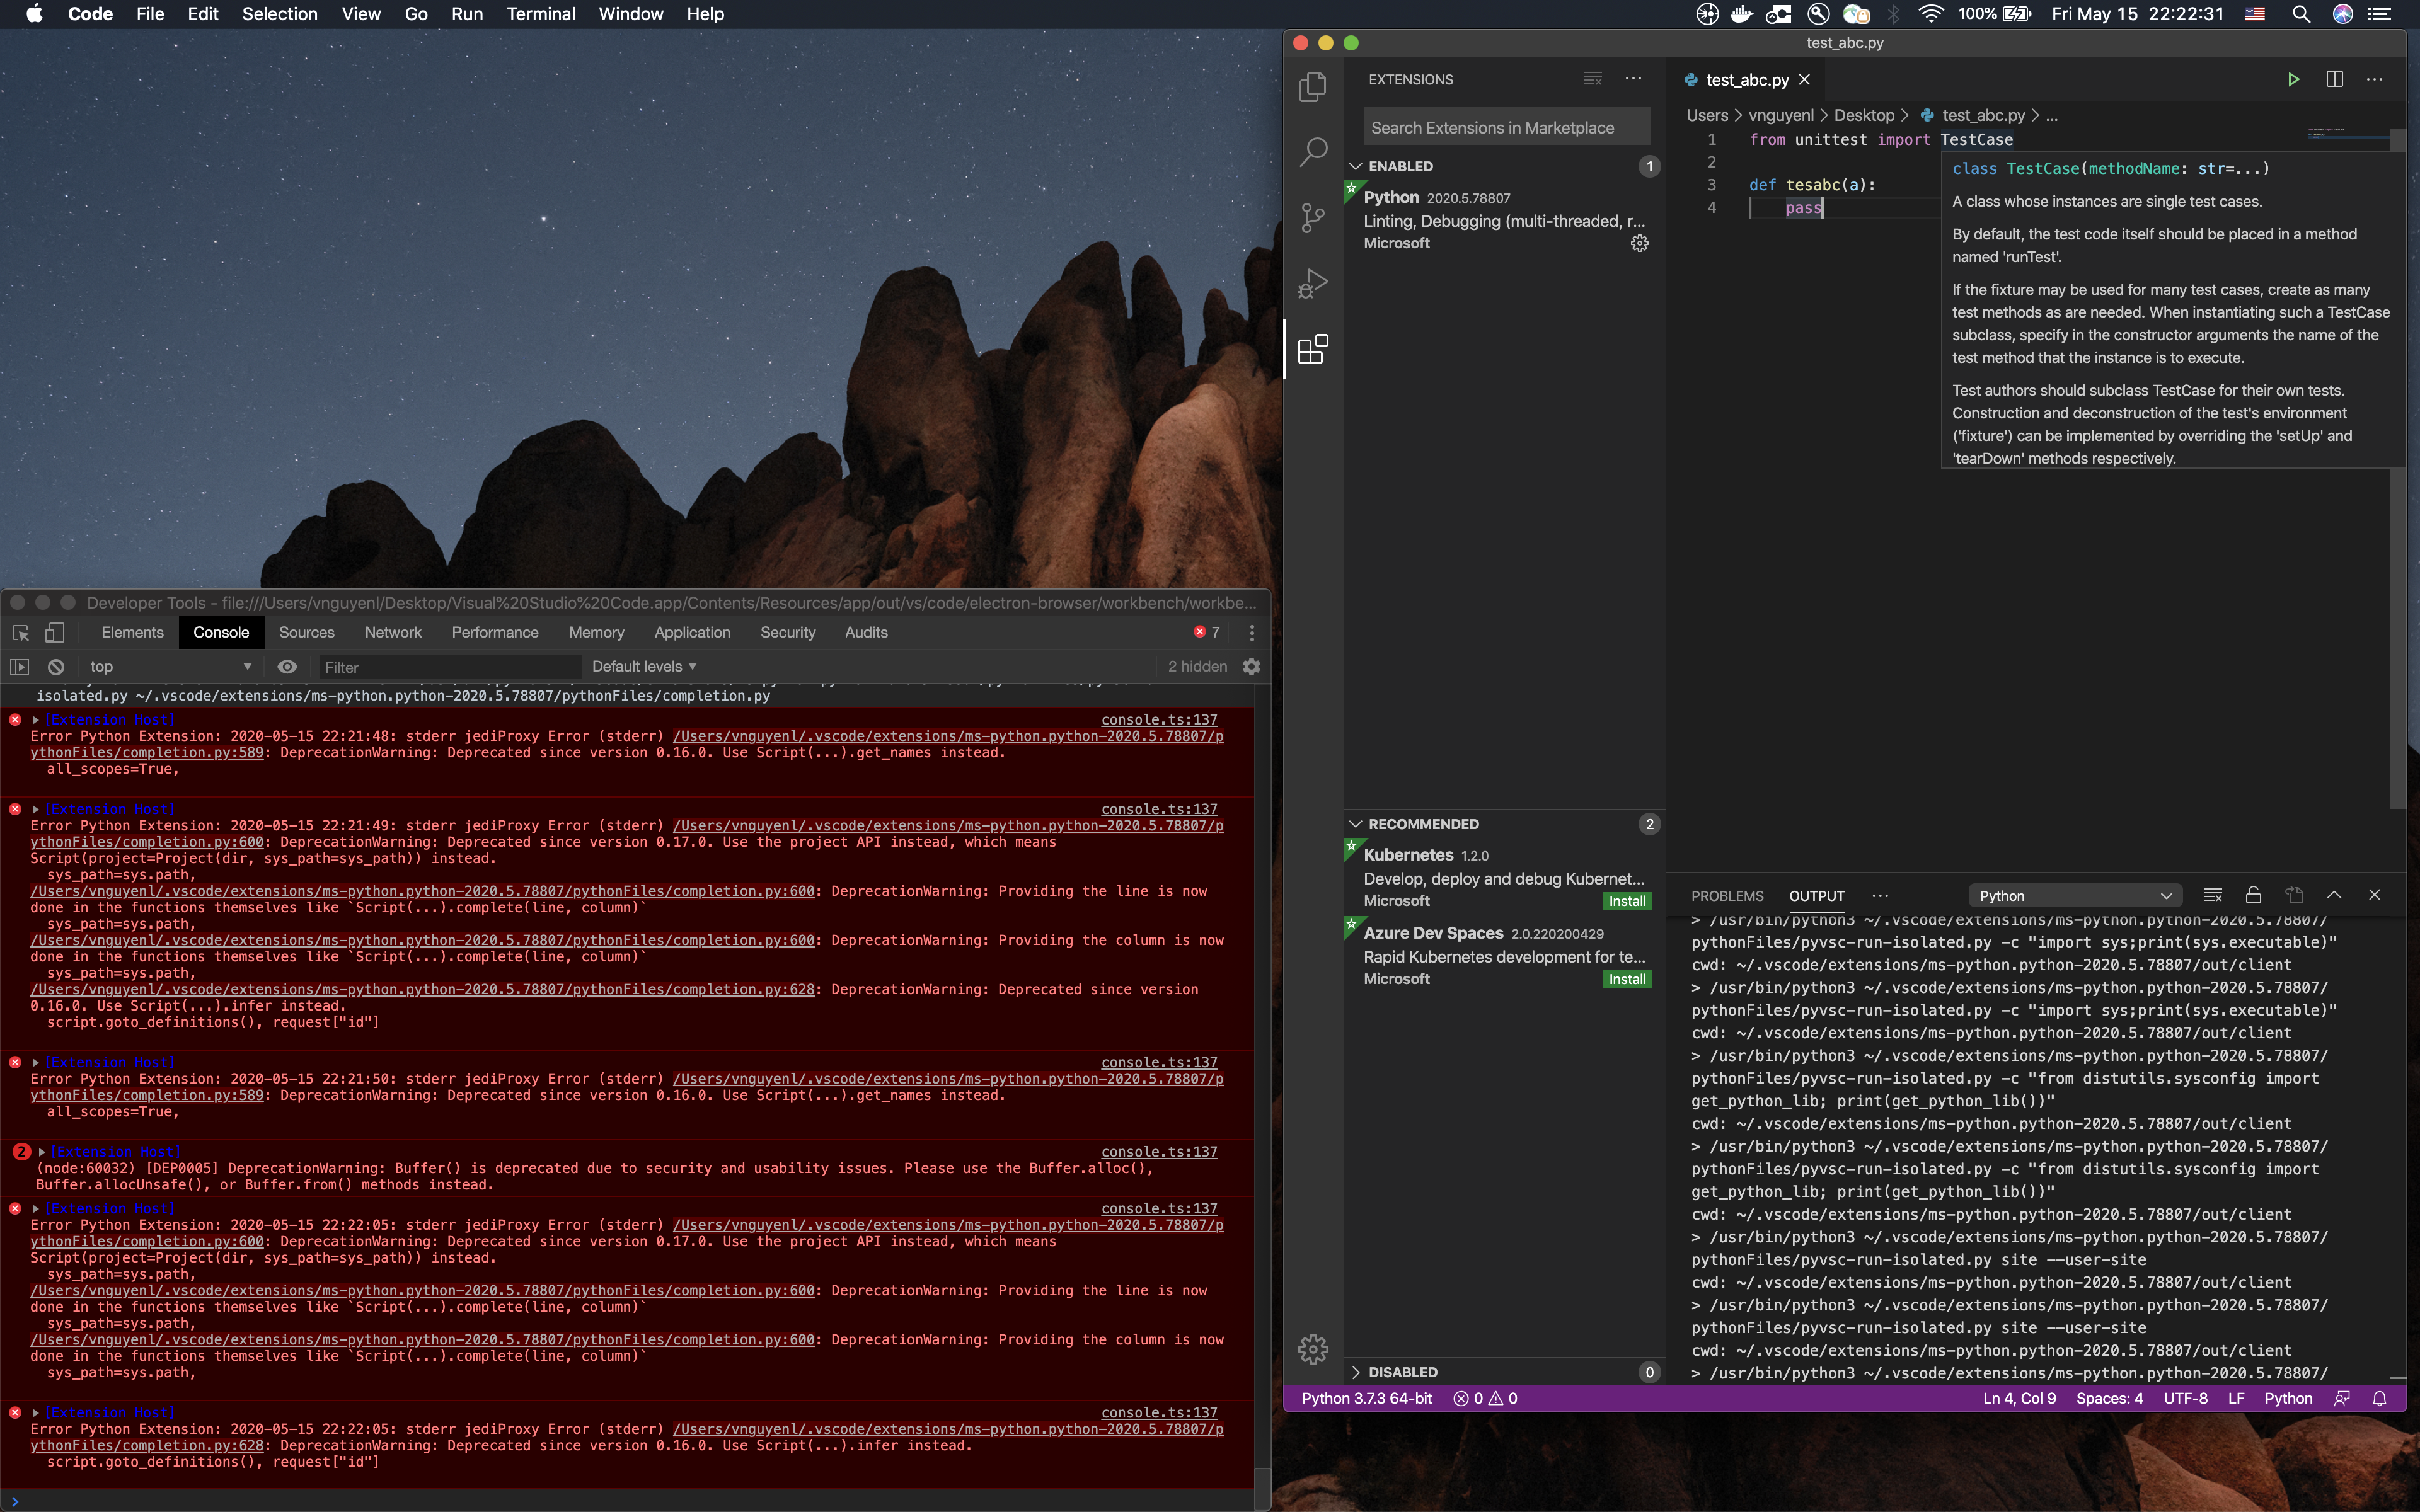This screenshot has height=1512, width=2420.
Task: Click Run Python File play button
Action: coord(2293,80)
